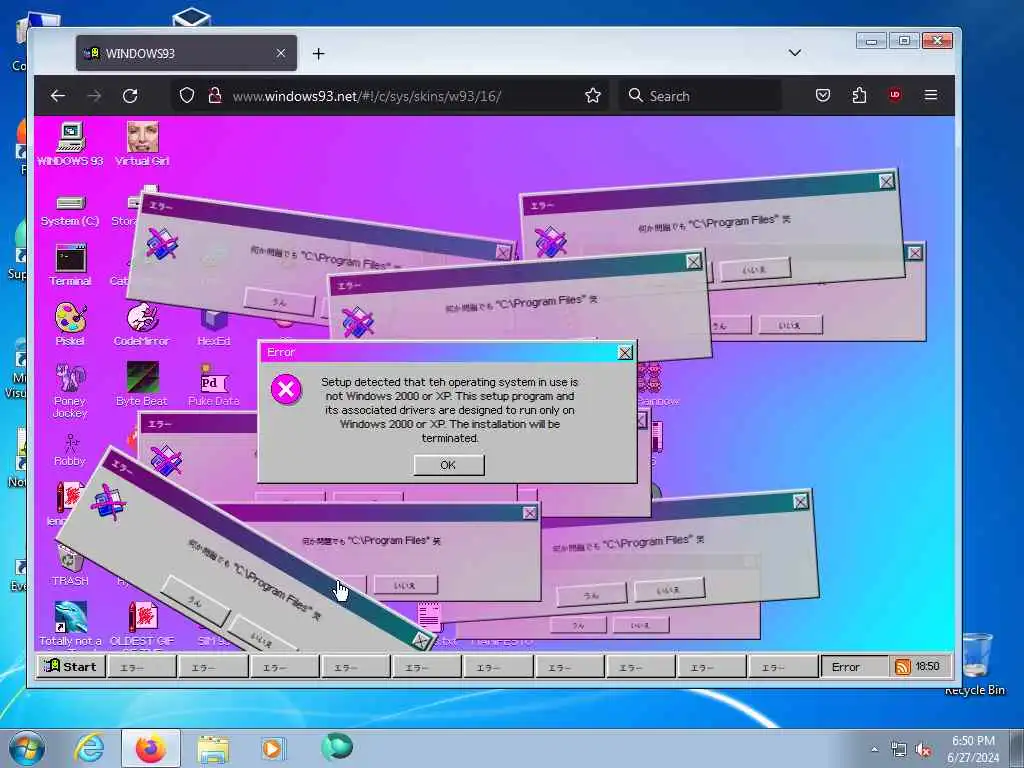
Task: Open the Totally not a virus dolphin icon
Action: click(x=70, y=624)
